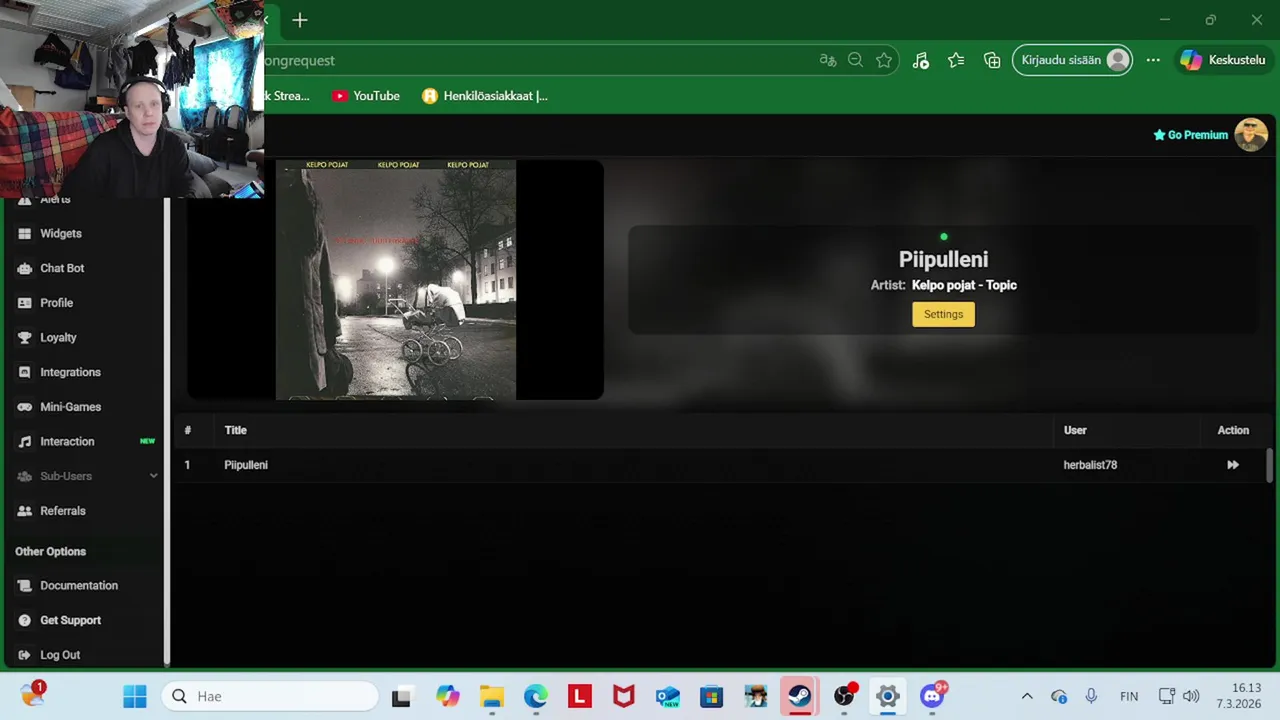This screenshot has height=720, width=1280.
Task: Click Get Support in sidebar
Action: (70, 620)
